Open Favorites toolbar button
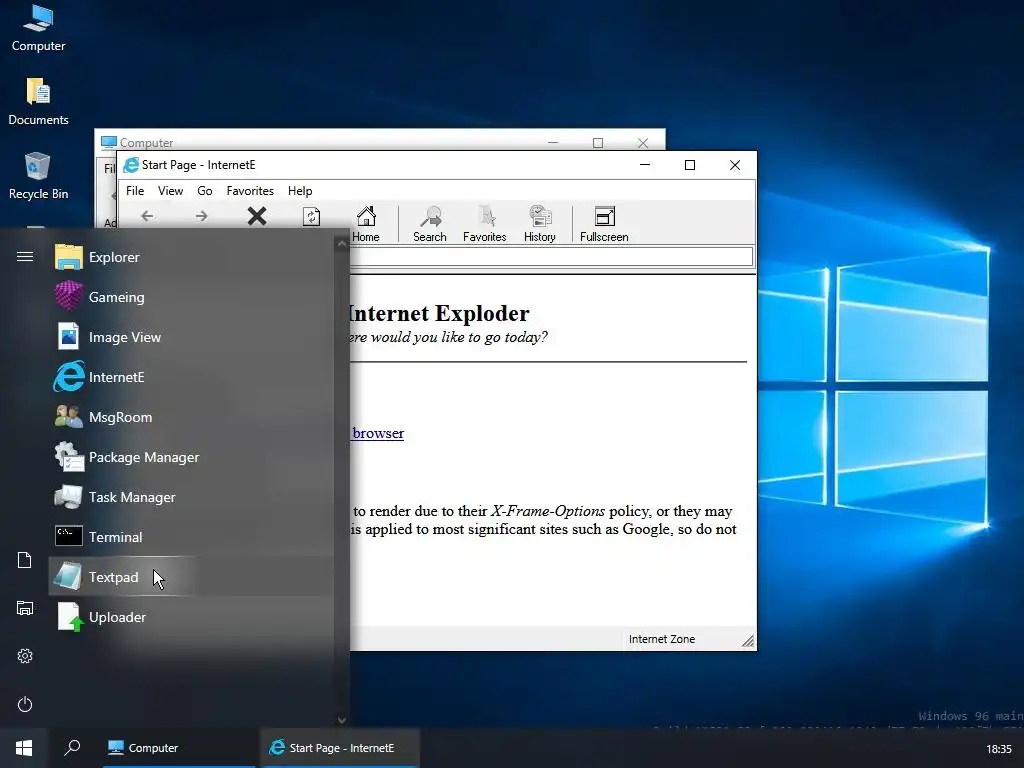This screenshot has height=768, width=1024. [485, 224]
